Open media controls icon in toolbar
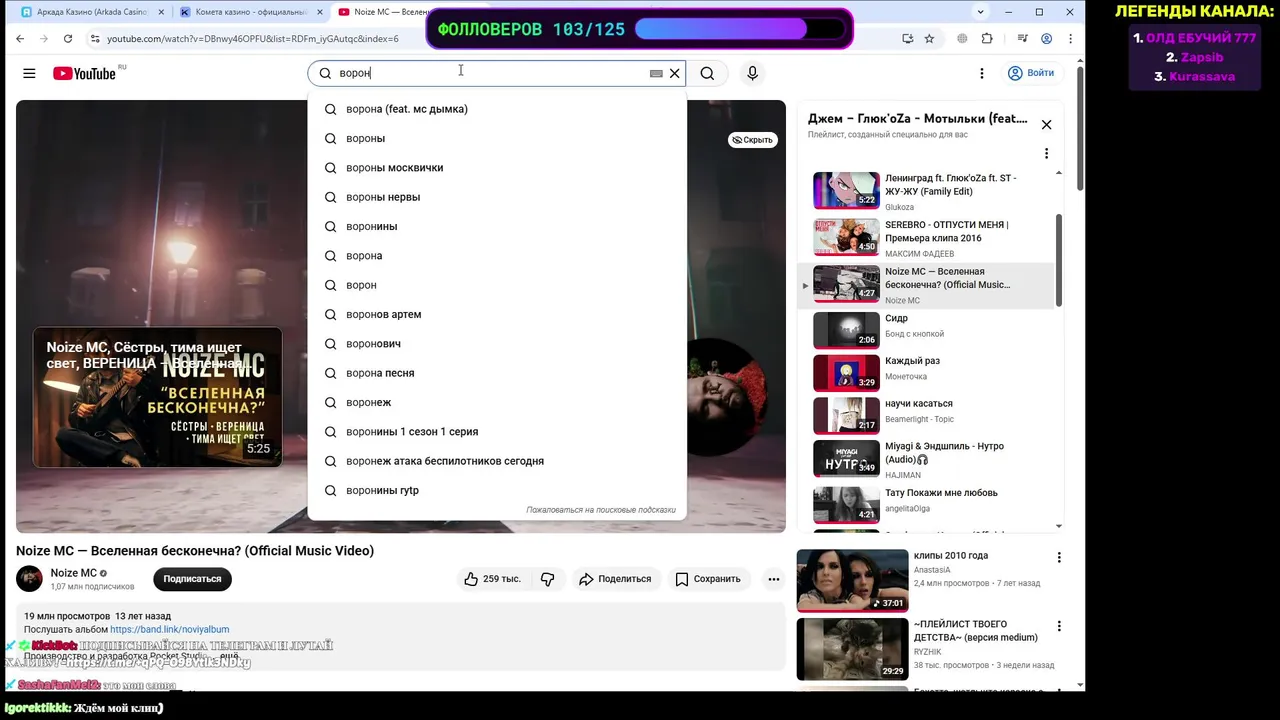1280x720 pixels. click(x=1022, y=39)
